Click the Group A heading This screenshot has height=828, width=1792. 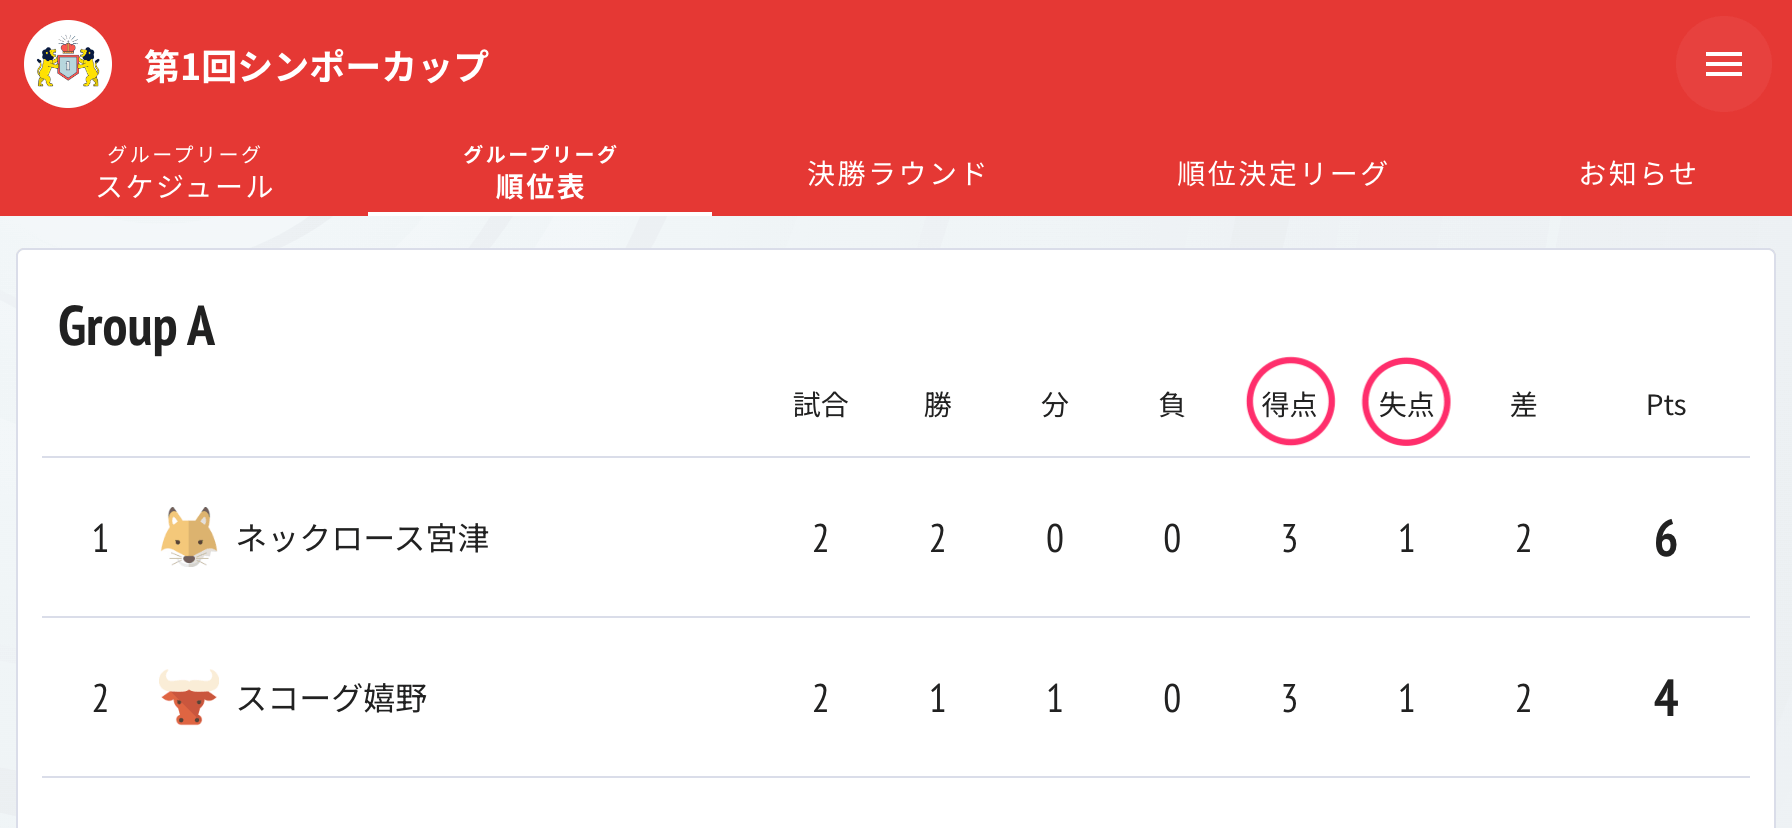tap(137, 328)
